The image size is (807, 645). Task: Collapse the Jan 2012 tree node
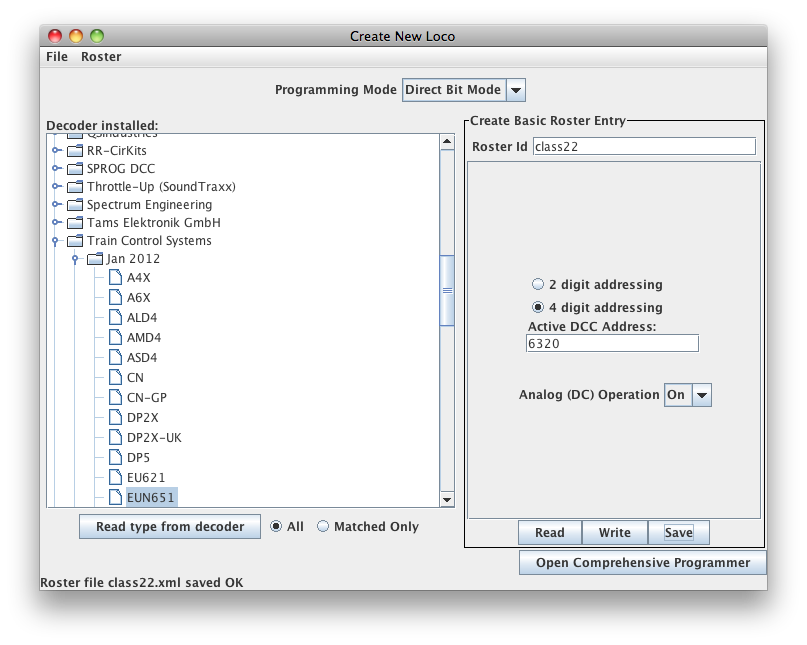(x=75, y=259)
